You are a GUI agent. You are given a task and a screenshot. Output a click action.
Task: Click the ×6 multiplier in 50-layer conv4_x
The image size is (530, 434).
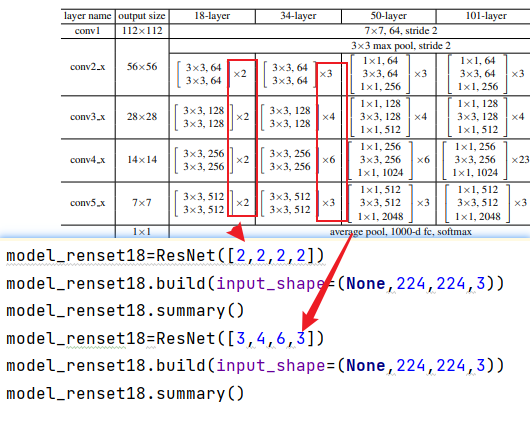(423, 160)
